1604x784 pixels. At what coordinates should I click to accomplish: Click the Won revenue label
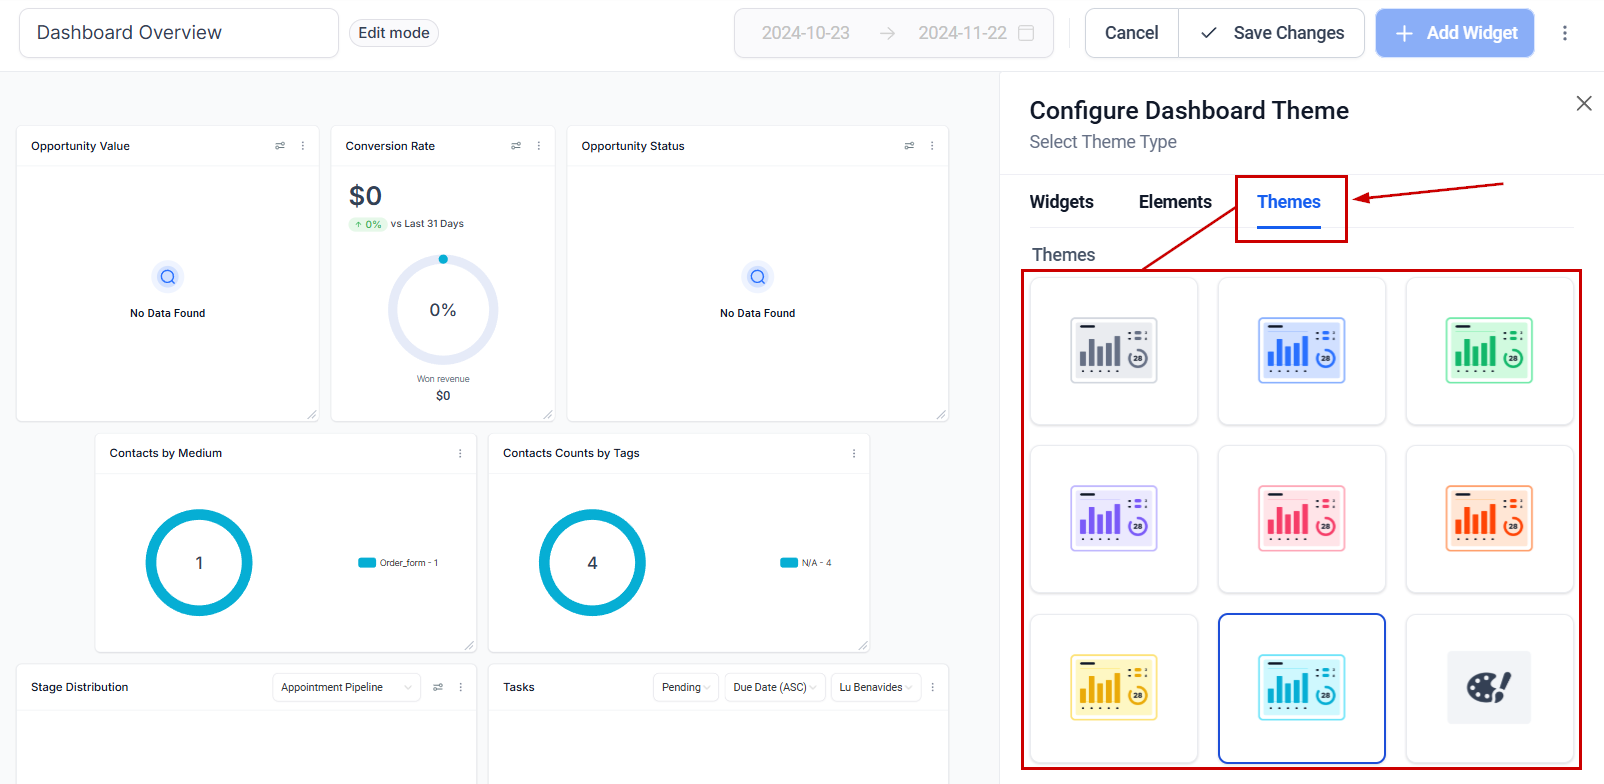pyautogui.click(x=443, y=379)
